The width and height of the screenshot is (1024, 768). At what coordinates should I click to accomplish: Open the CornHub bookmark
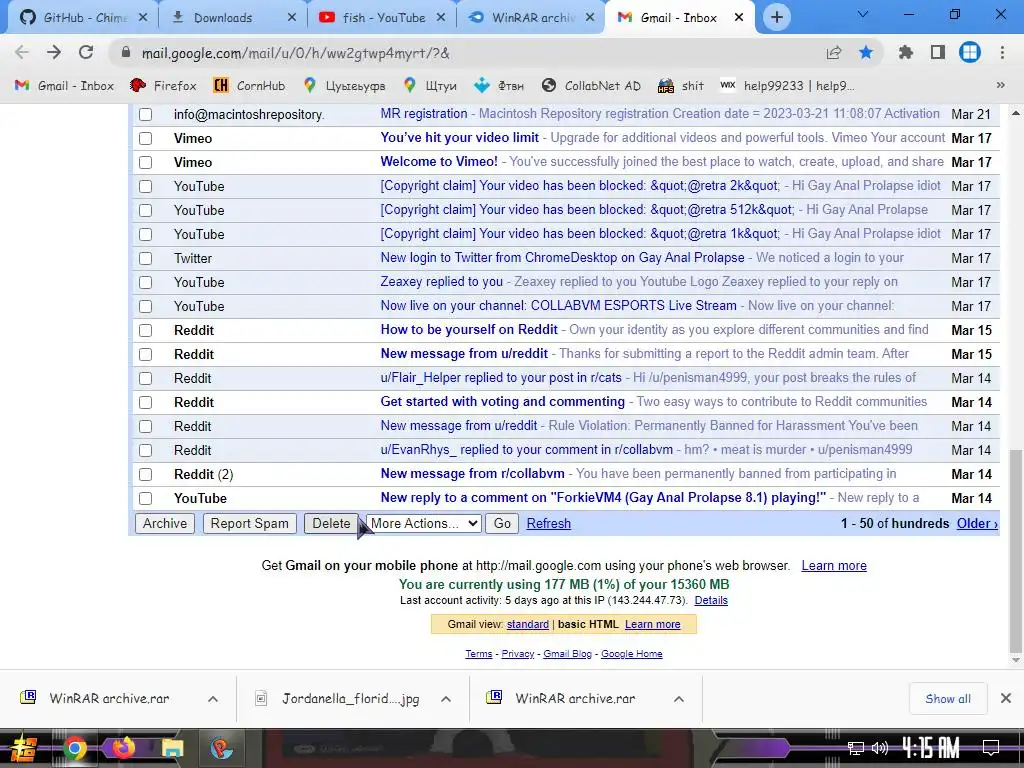(249, 86)
